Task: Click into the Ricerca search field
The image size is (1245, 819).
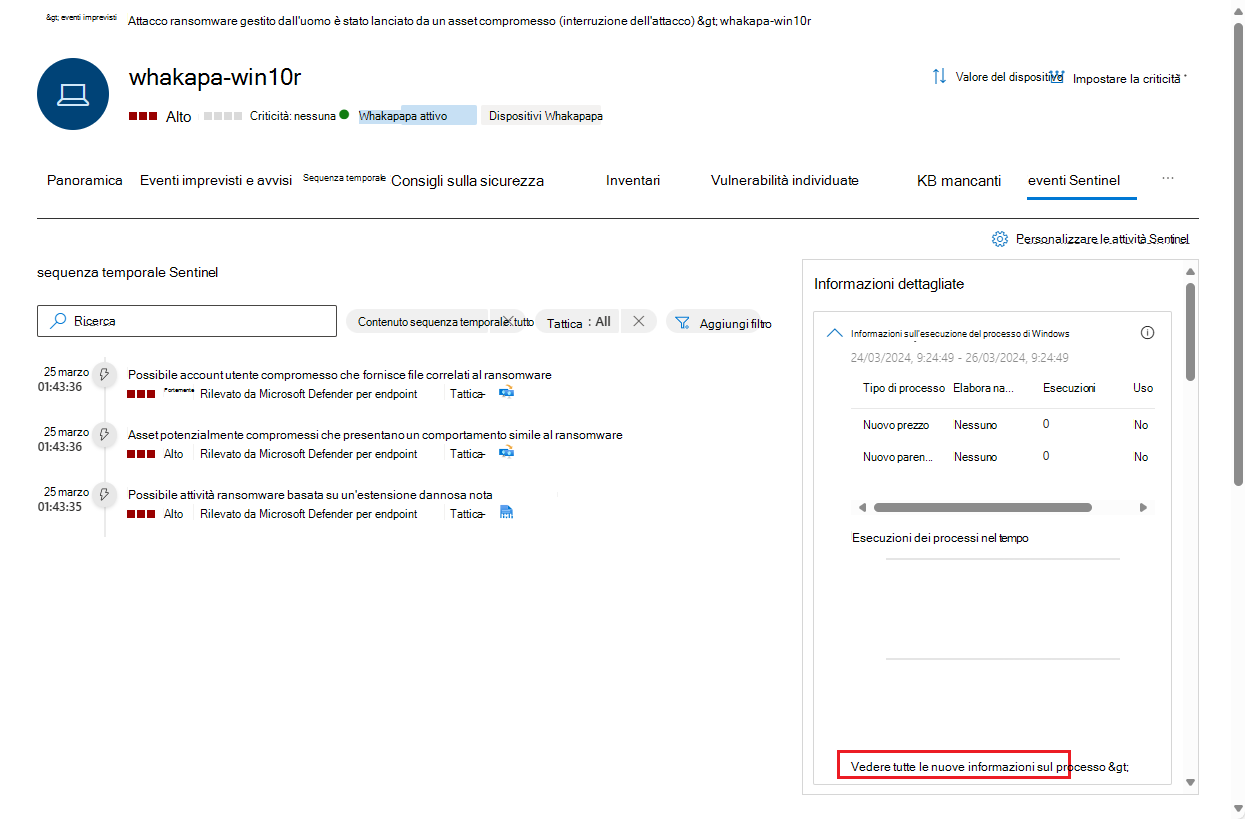Action: pyautogui.click(x=187, y=321)
